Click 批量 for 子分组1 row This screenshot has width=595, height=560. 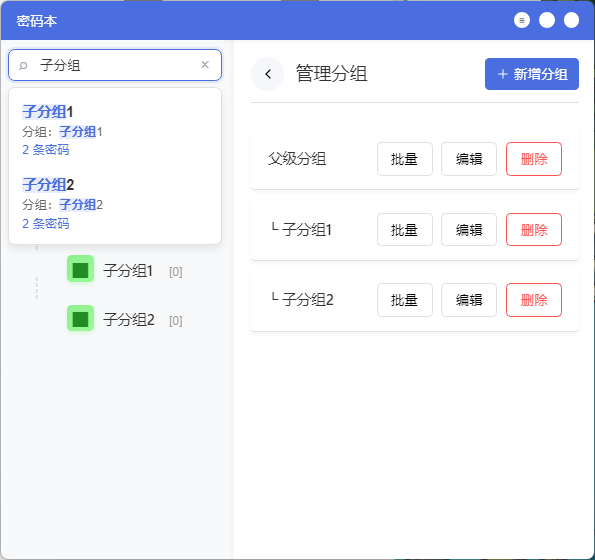pyautogui.click(x=405, y=230)
